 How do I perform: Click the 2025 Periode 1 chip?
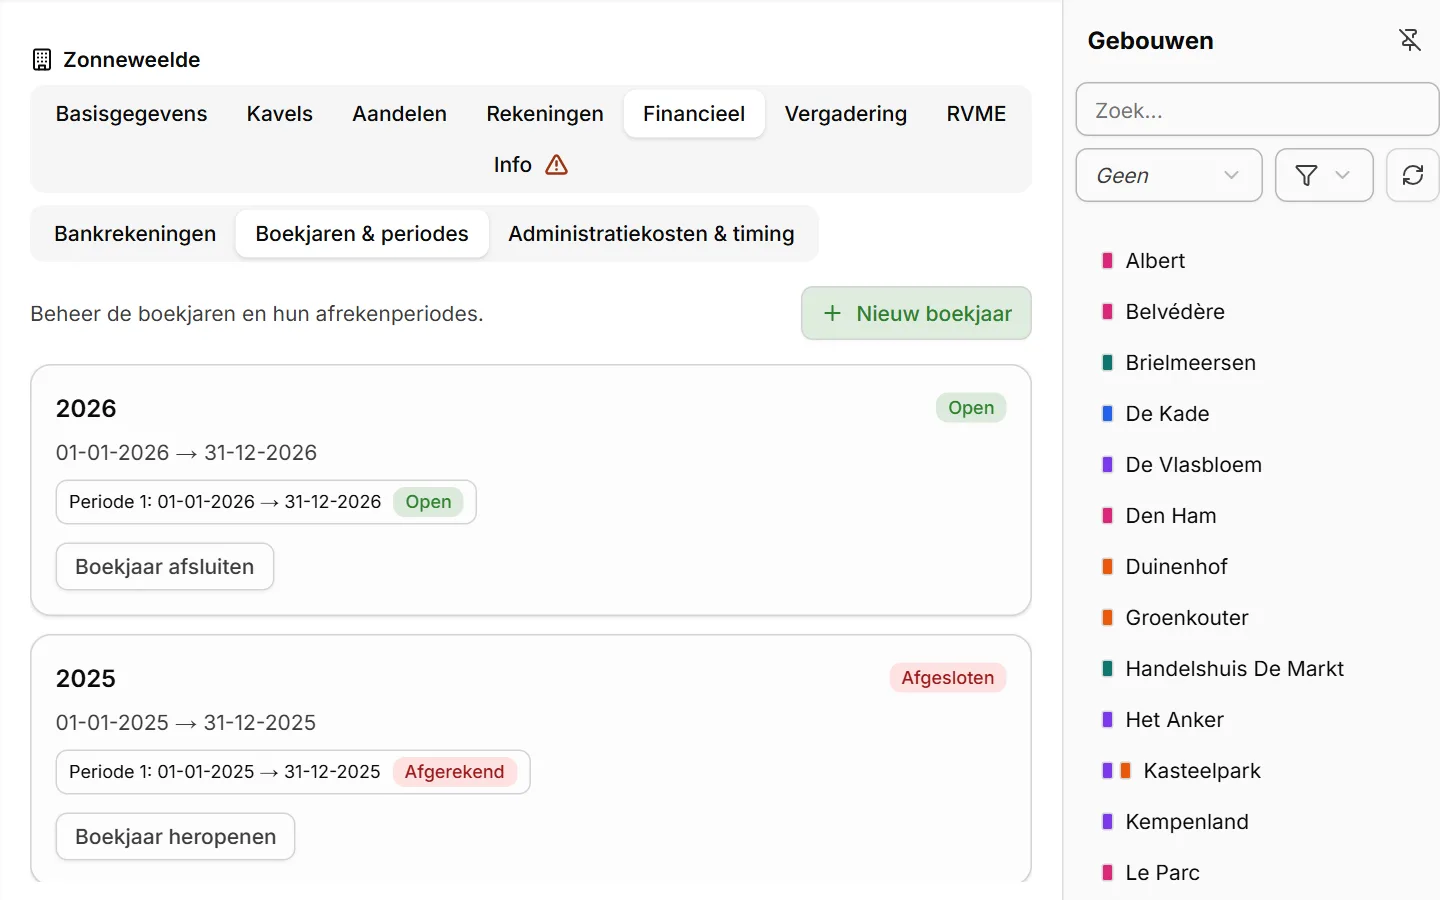(x=293, y=772)
